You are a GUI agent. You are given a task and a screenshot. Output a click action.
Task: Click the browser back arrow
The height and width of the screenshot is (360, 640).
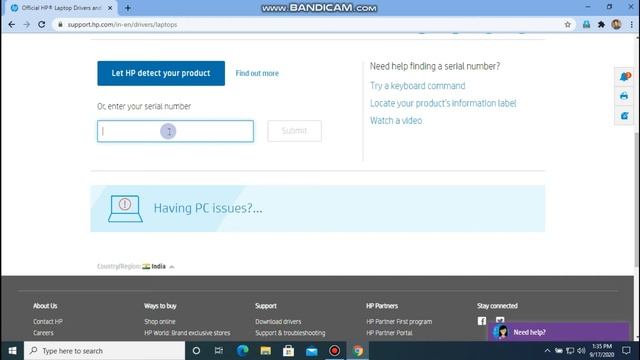tap(11, 24)
